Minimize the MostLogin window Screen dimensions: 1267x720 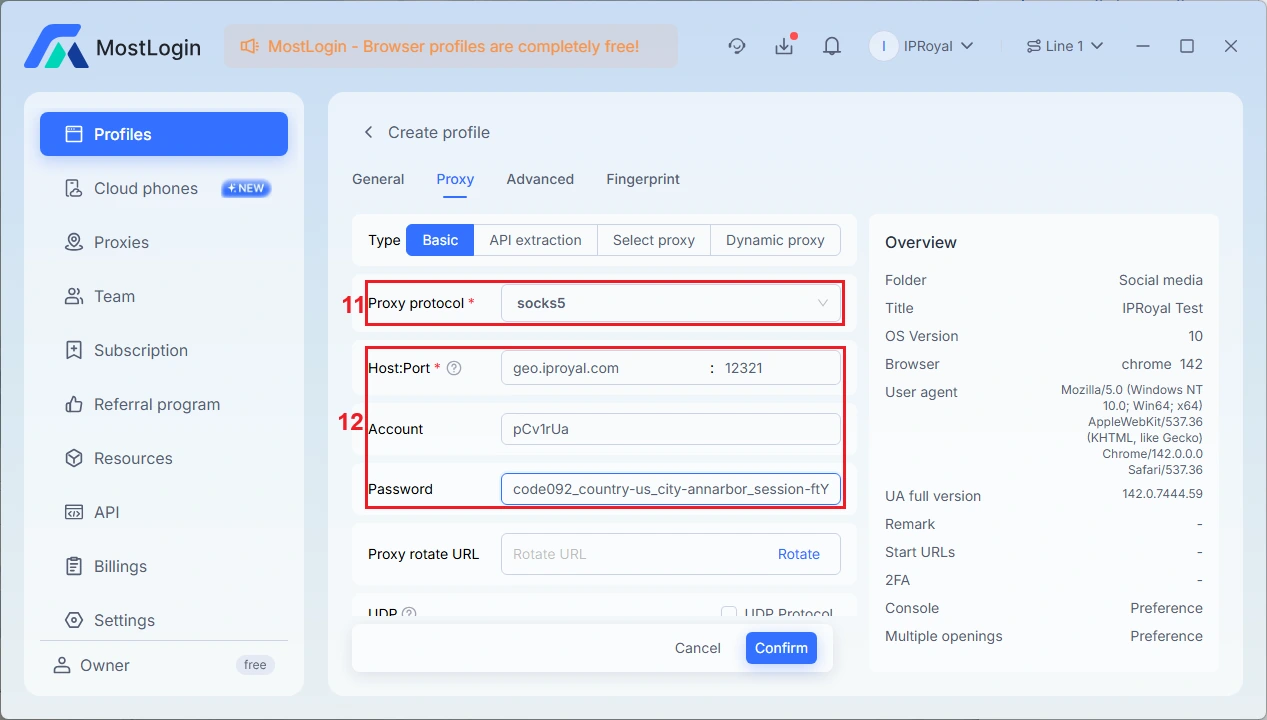1141,46
